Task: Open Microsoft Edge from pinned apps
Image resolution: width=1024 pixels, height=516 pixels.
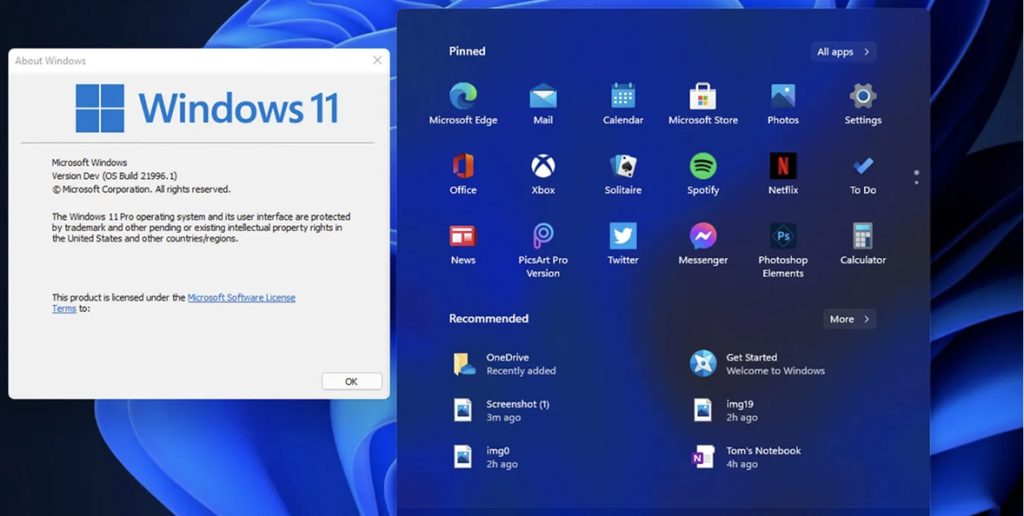Action: (x=463, y=103)
